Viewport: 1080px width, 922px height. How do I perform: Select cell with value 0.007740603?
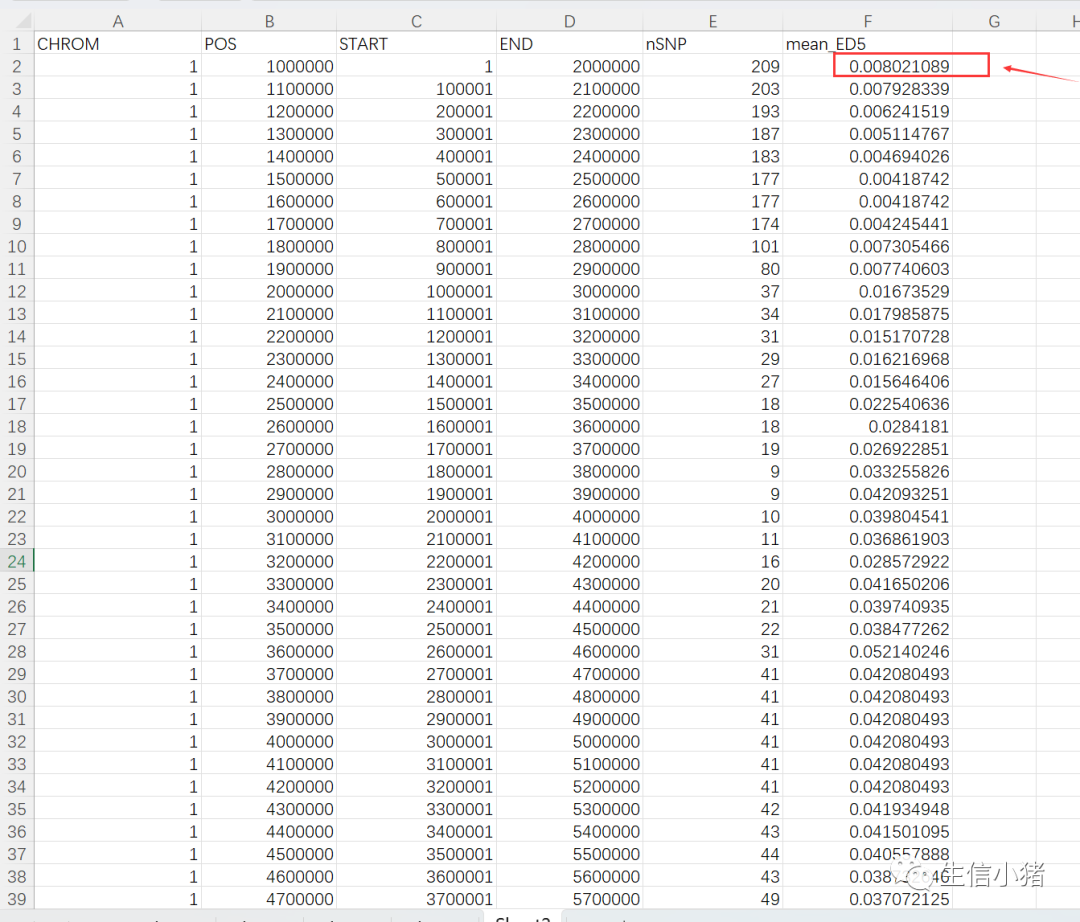[868, 269]
